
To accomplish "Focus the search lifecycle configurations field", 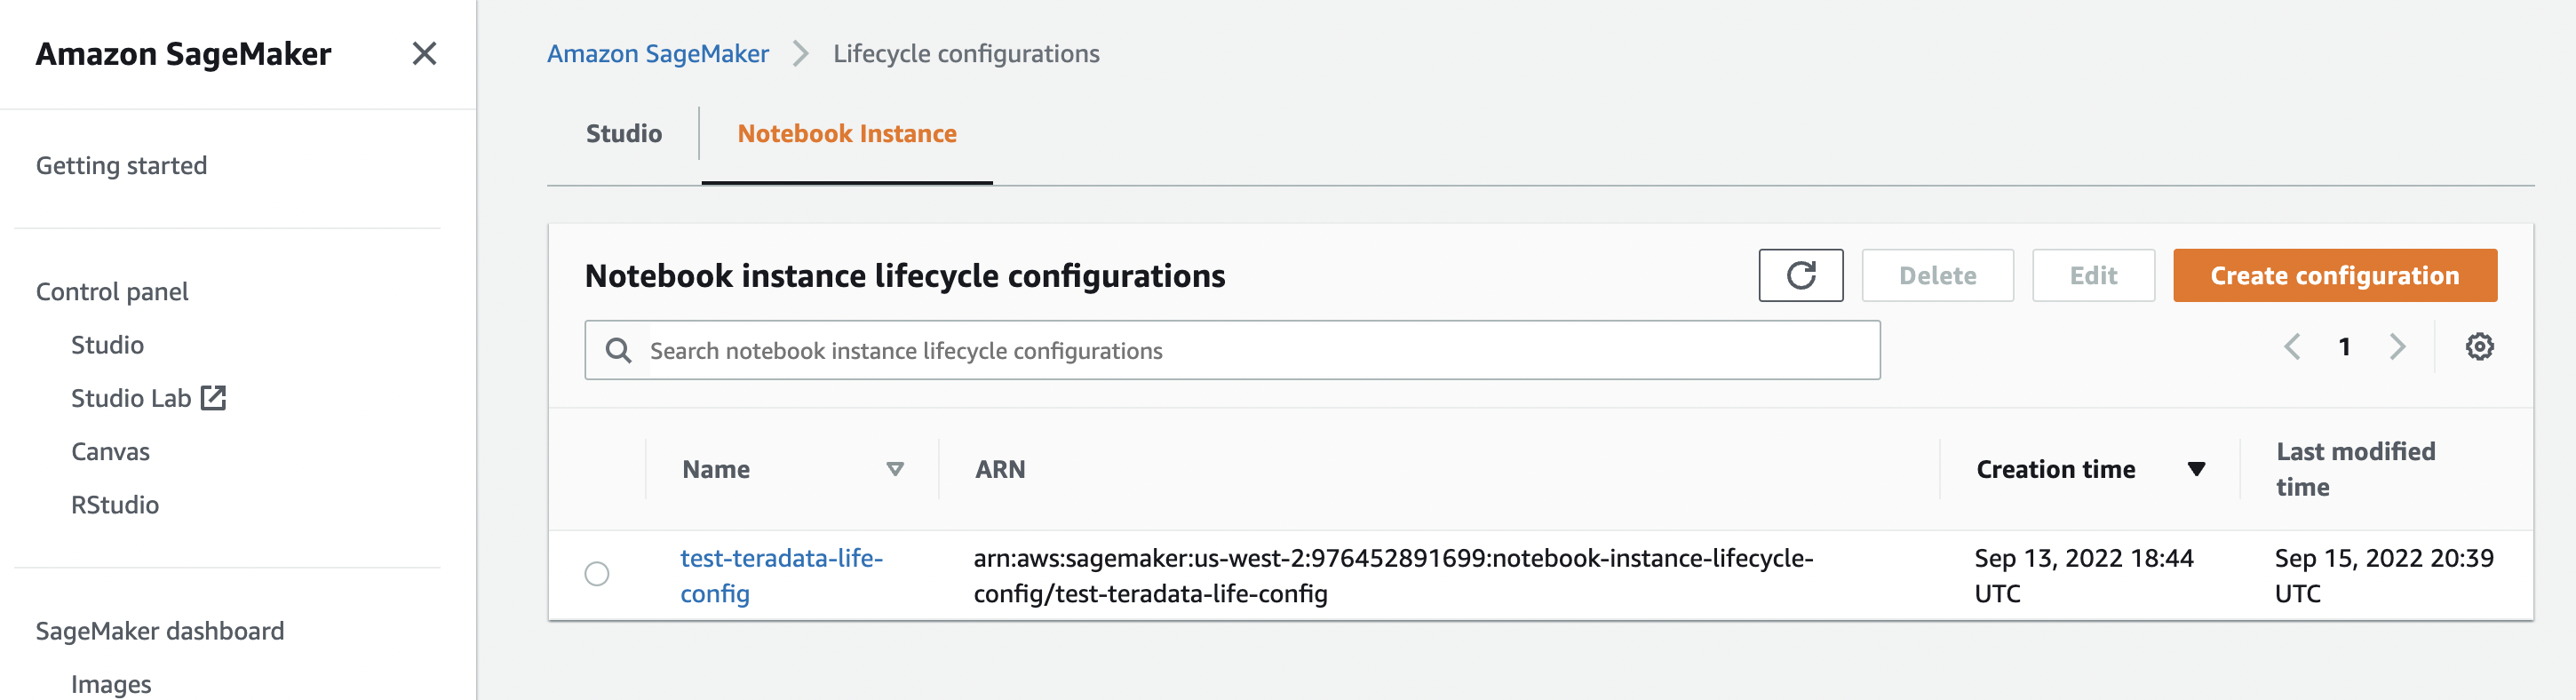I will coord(1232,350).
